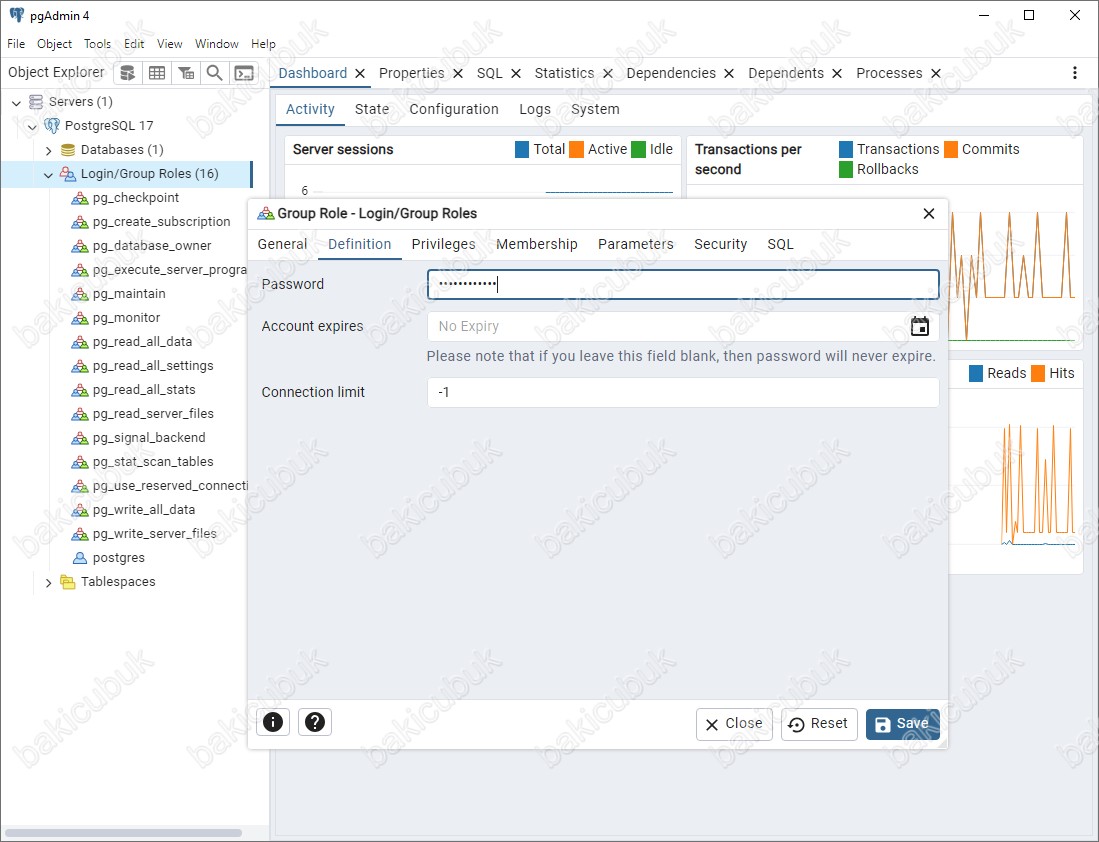Select the pg_monitor role
This screenshot has width=1099, height=842.
point(126,318)
